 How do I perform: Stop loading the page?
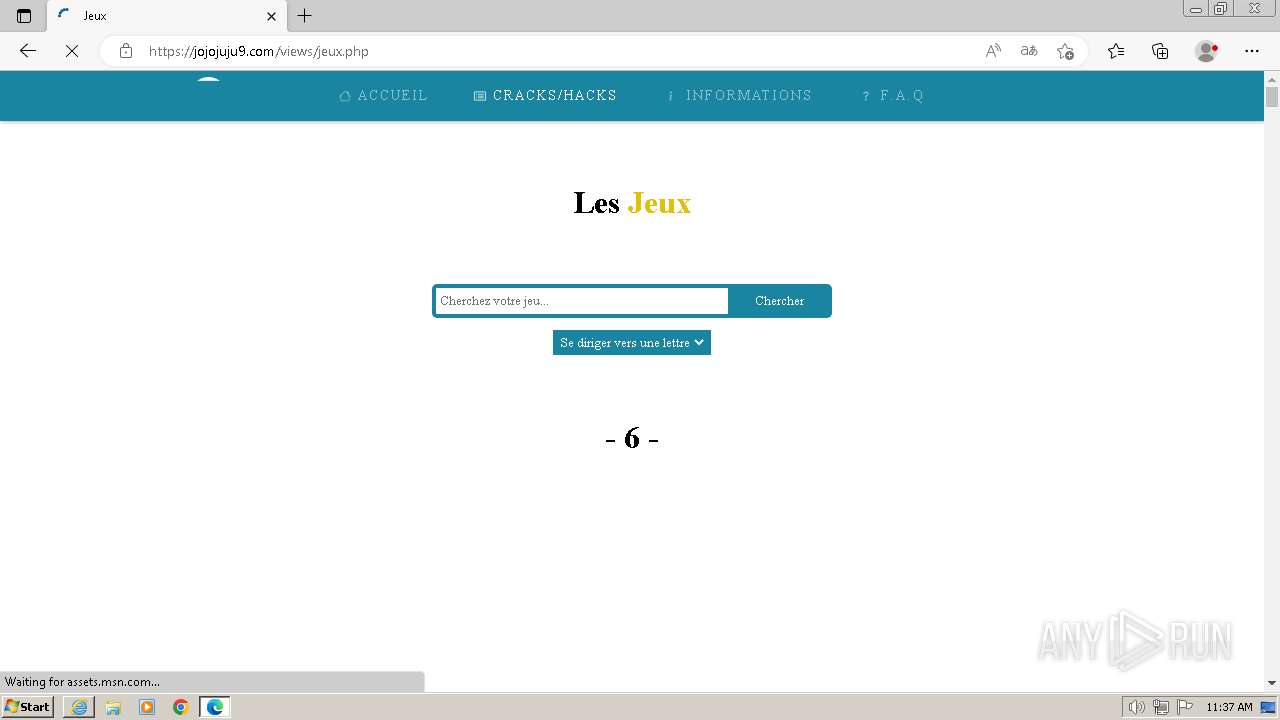72,51
